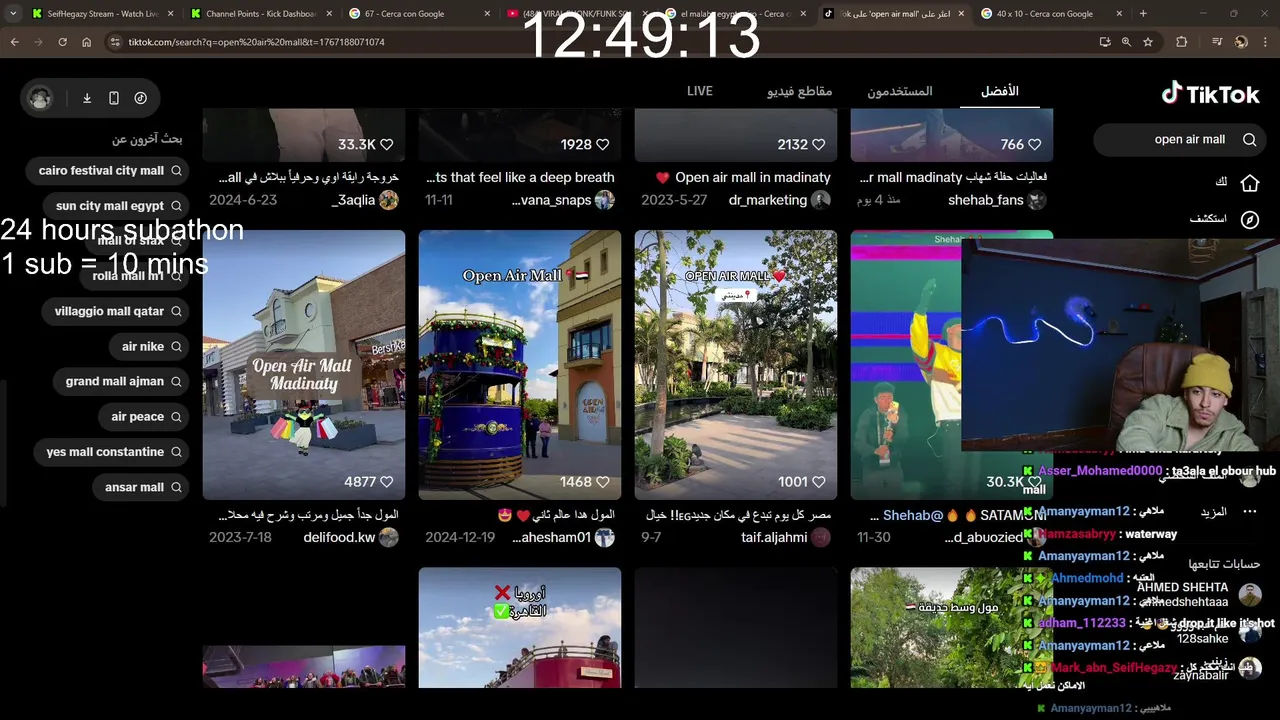Open taif.aljahmi profile avatar
Screen dimensions: 1280x720
821,538
